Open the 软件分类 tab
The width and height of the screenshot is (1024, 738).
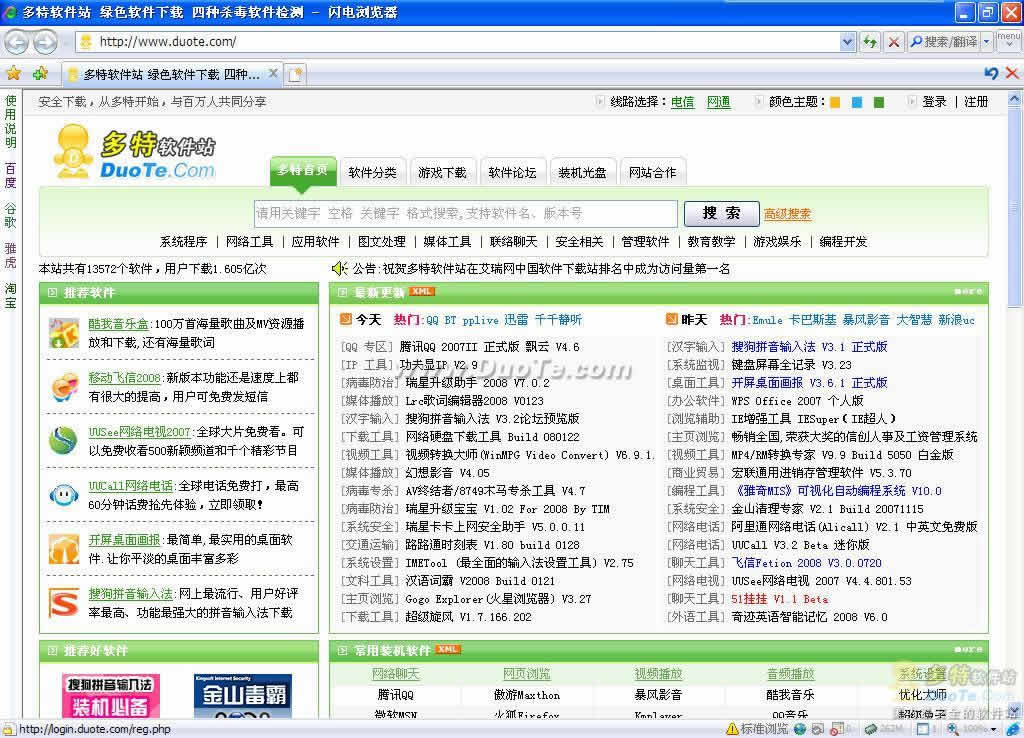pyautogui.click(x=372, y=172)
